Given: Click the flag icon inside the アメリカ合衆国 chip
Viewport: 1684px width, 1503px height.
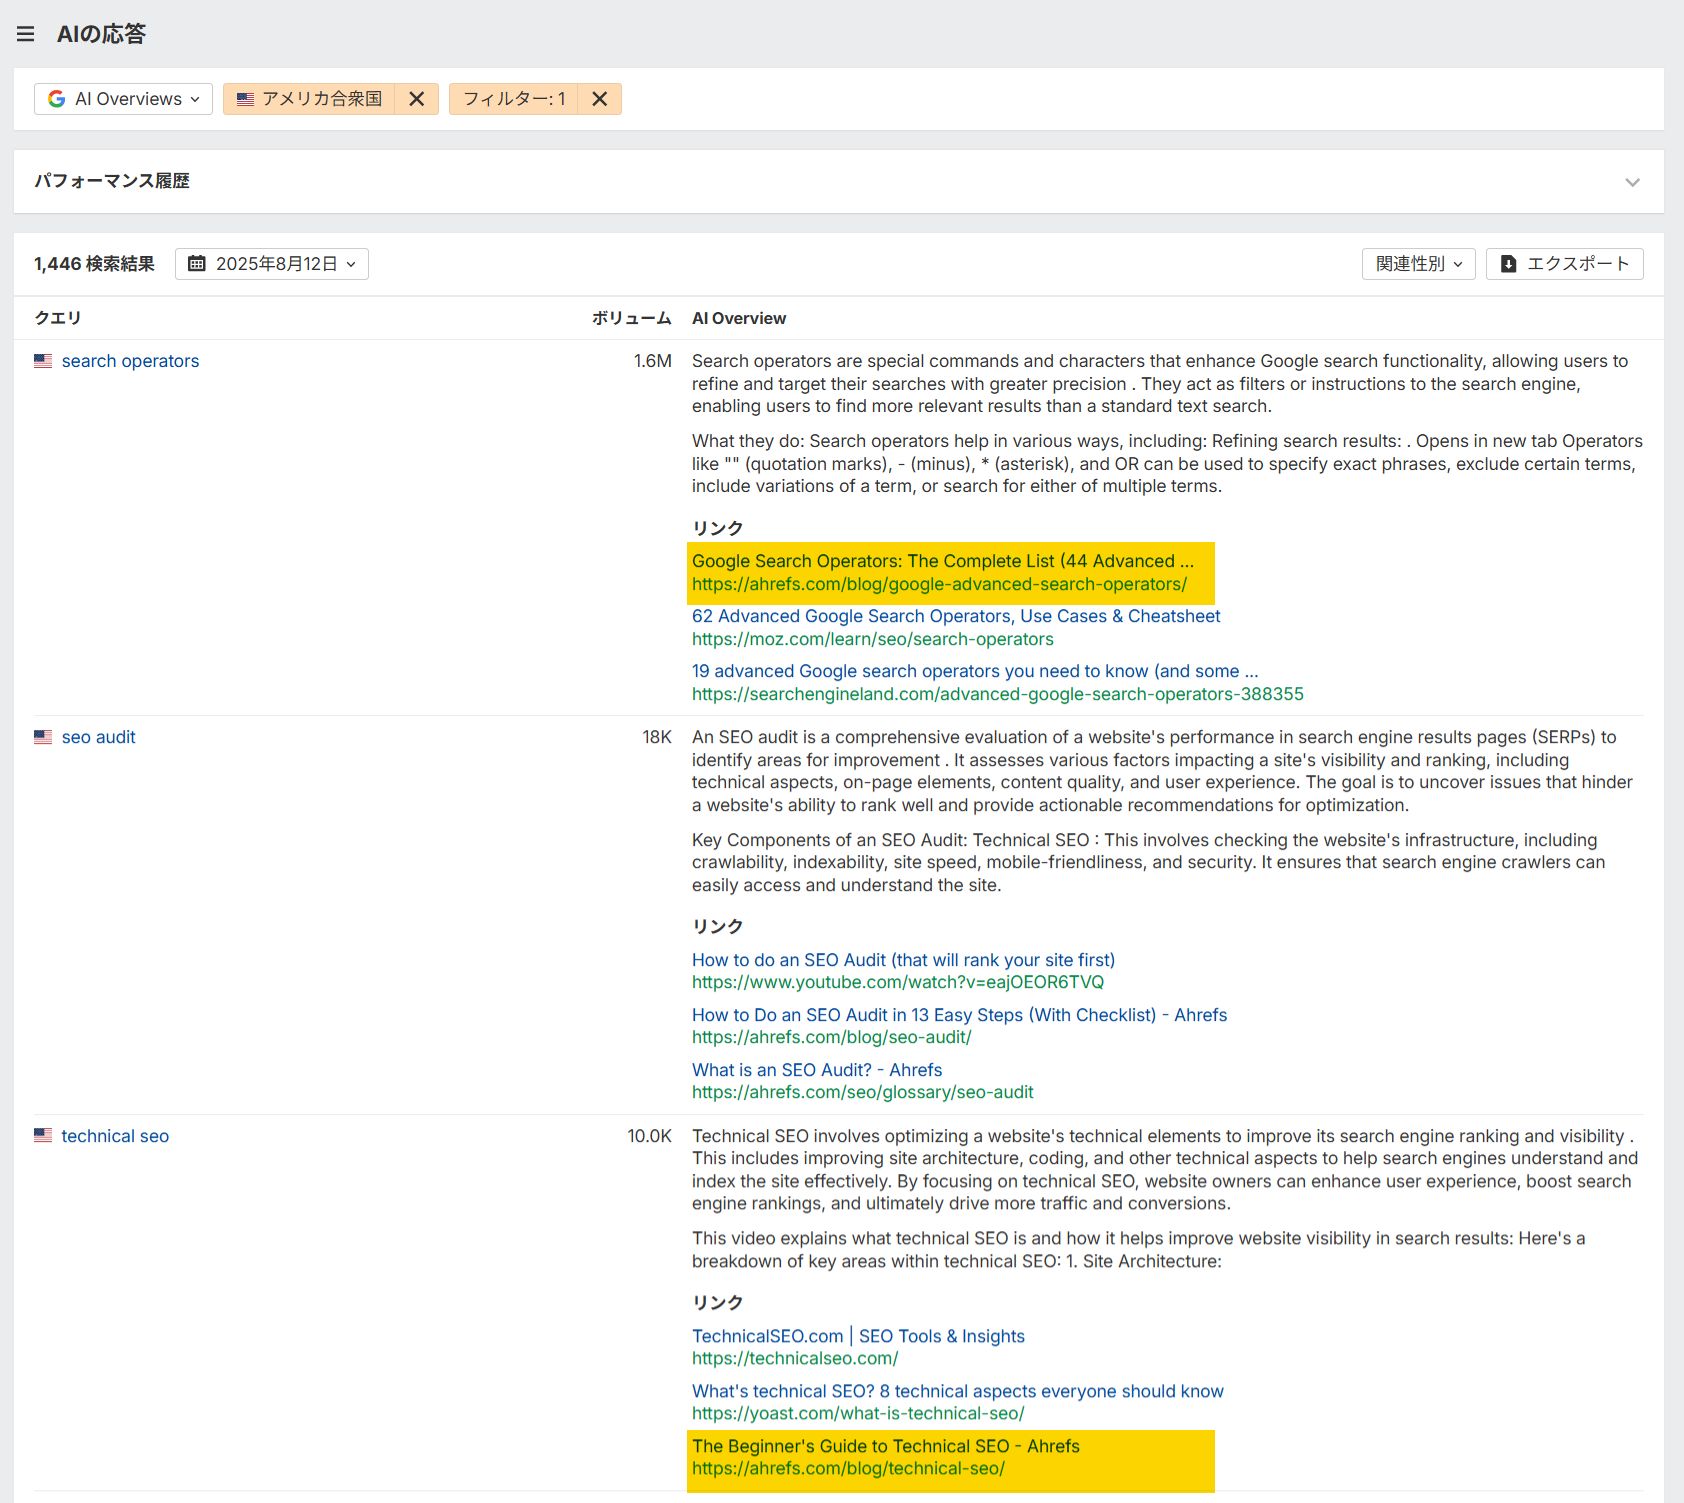Looking at the screenshot, I should (246, 98).
